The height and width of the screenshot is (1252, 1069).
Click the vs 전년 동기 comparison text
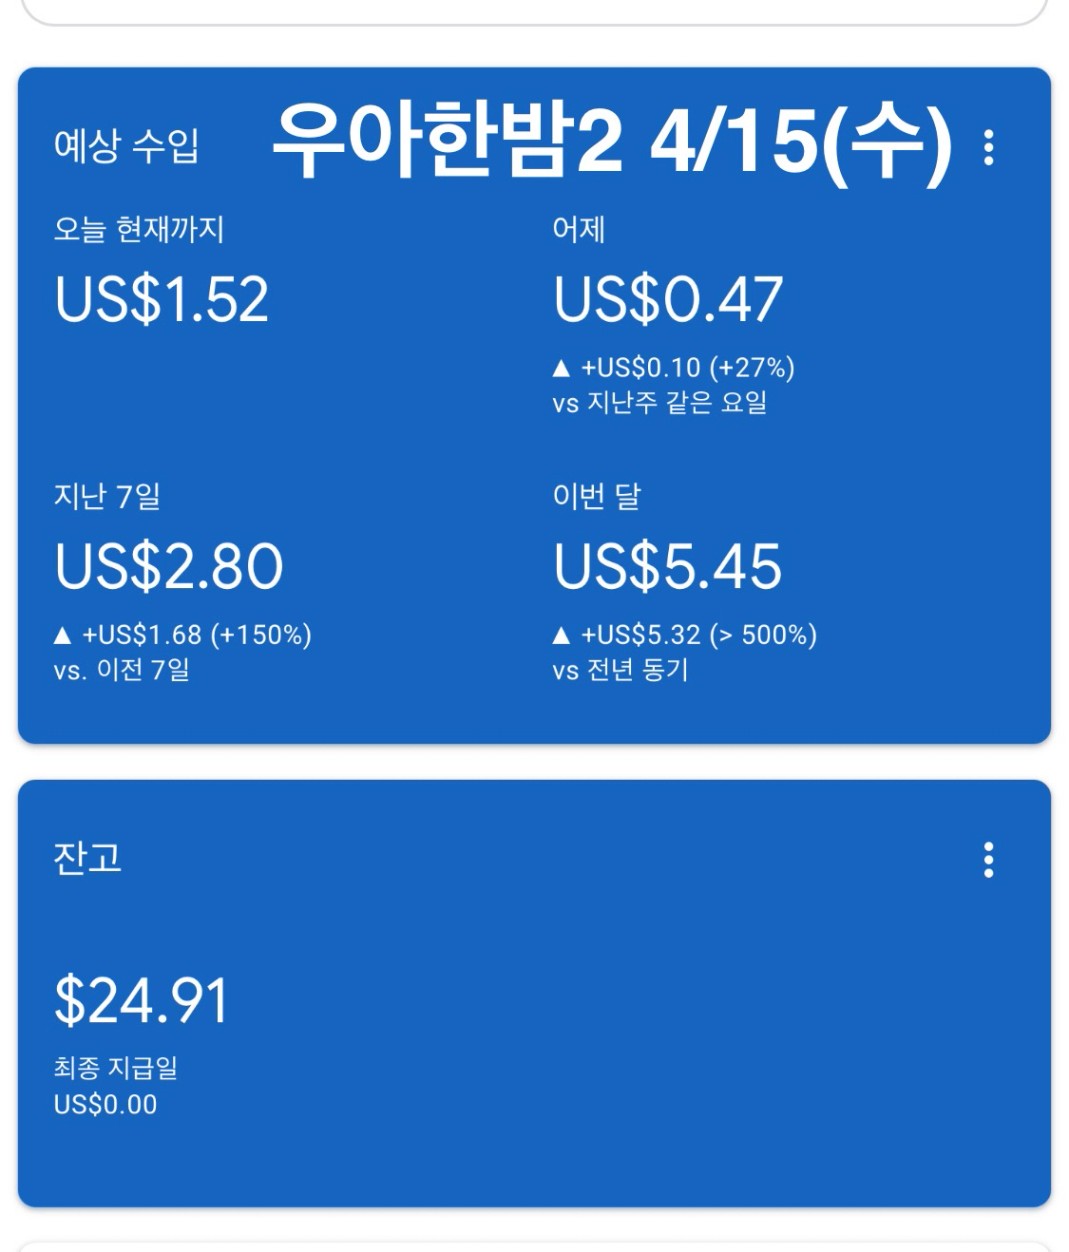tap(620, 670)
